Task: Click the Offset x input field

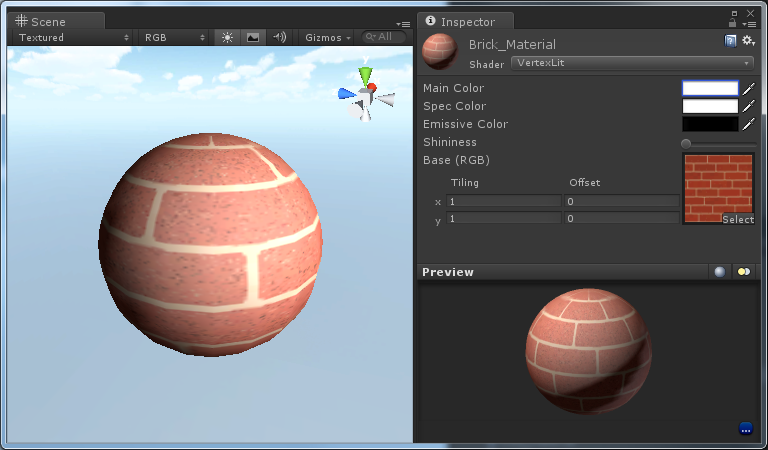Action: coord(622,201)
